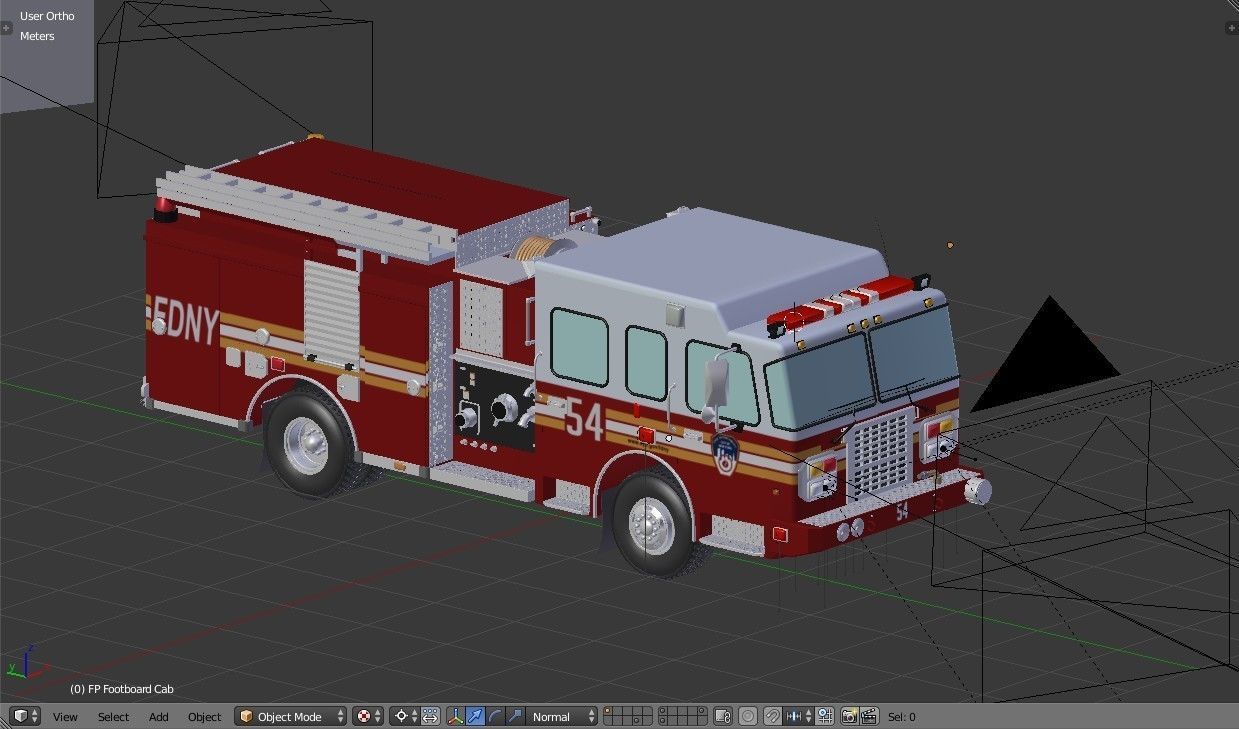Open the View menu
This screenshot has width=1239, height=729.
point(65,717)
